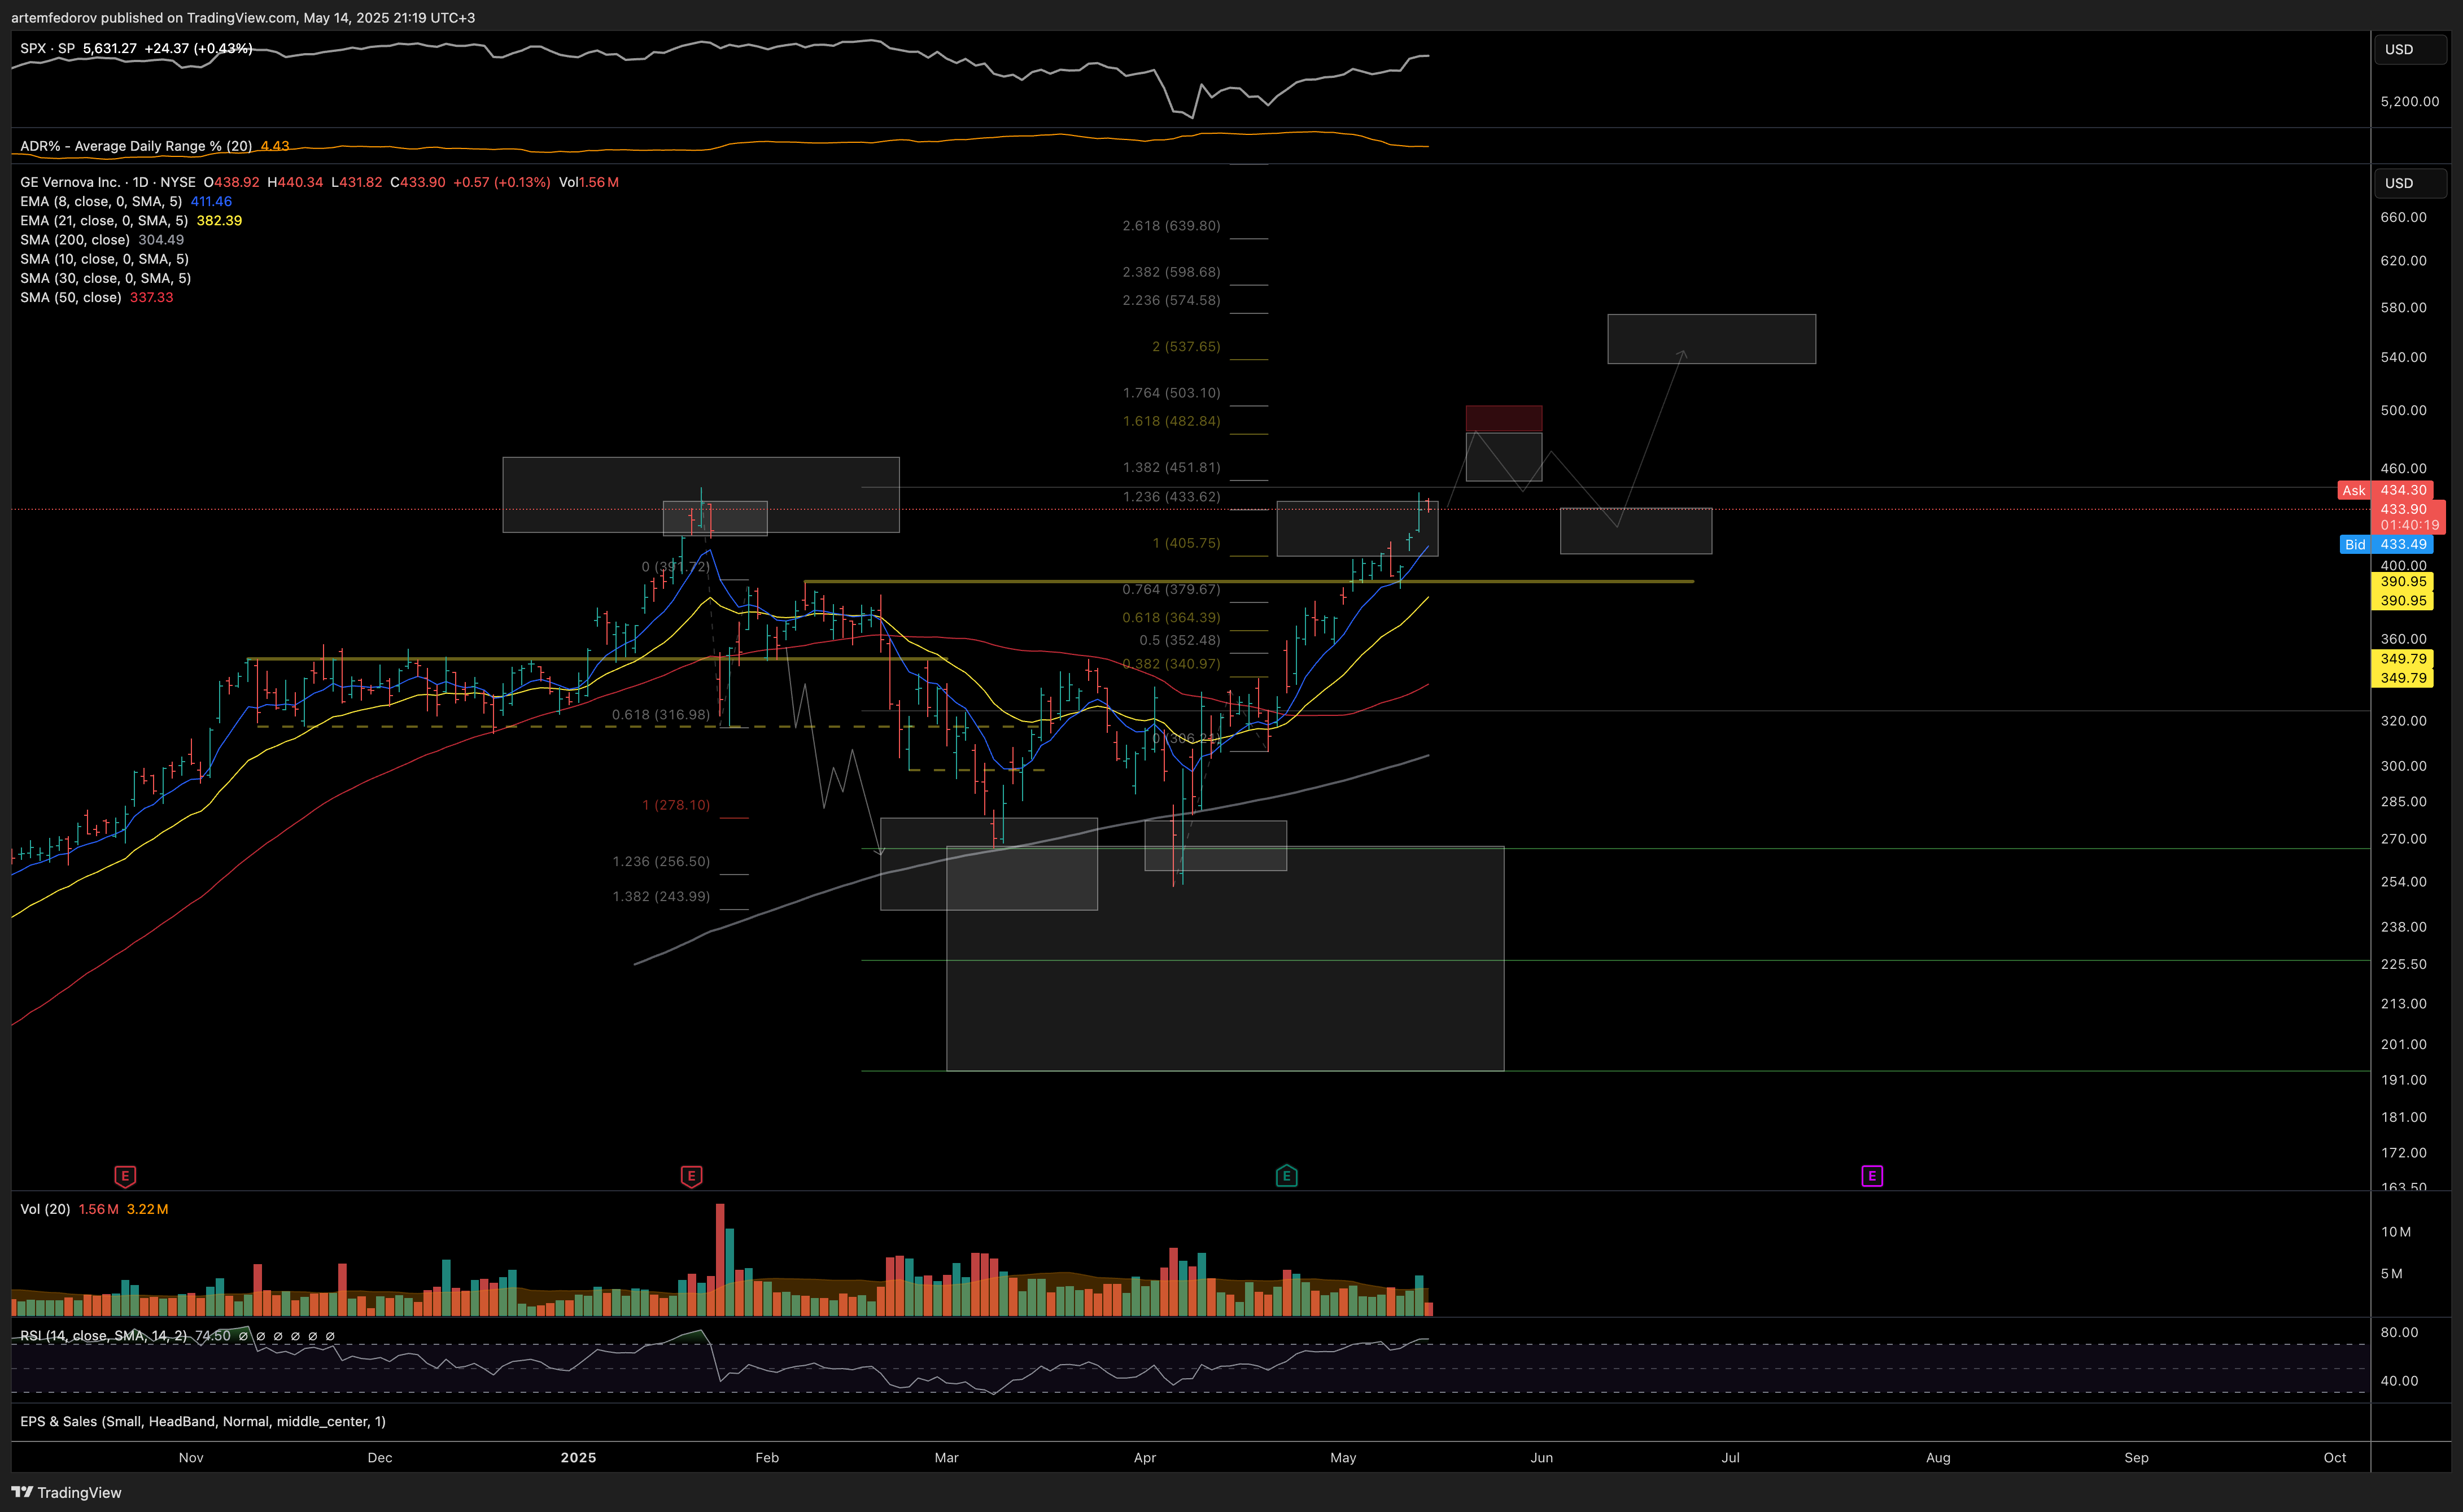Click the Nov label on time axis
Screen dimensions: 2463x1512
191,1457
